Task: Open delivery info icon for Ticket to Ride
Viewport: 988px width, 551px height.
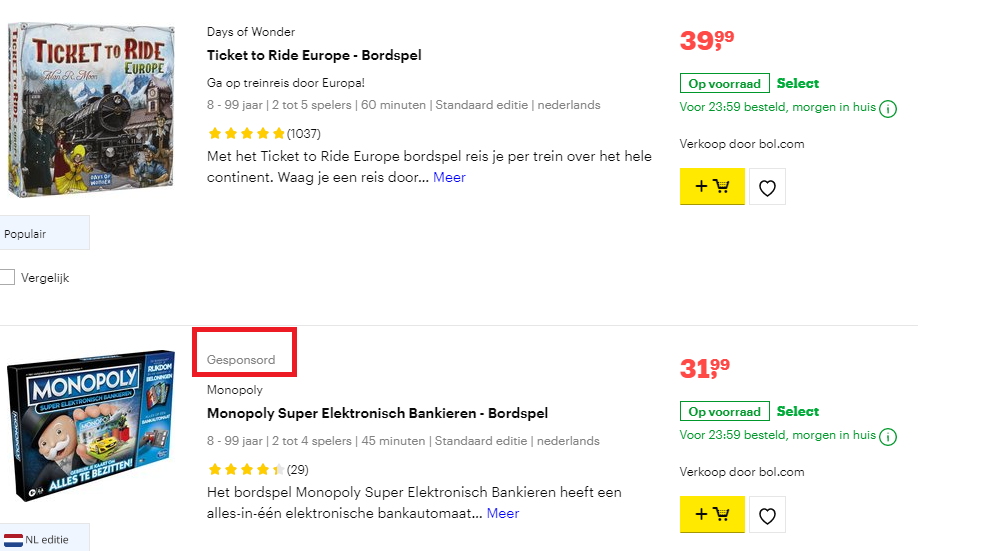Action: 888,109
